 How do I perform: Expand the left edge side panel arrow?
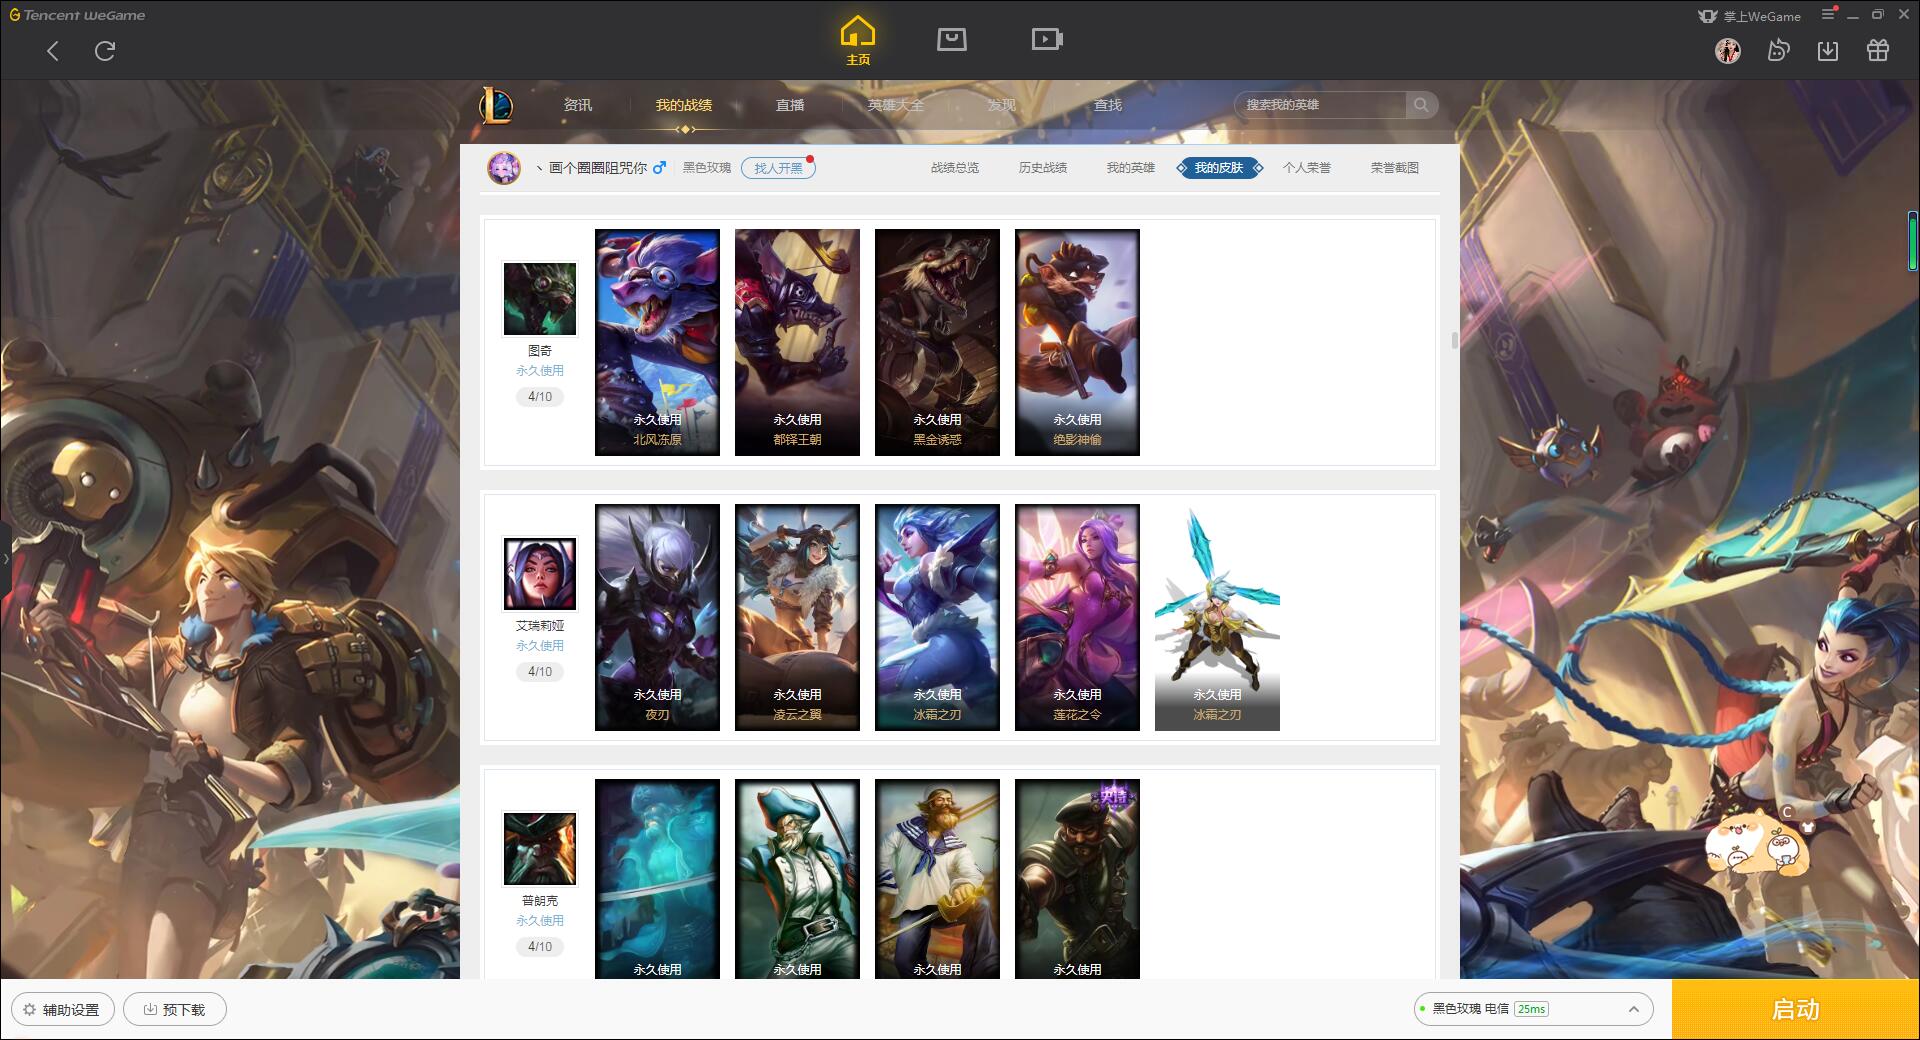[x=5, y=558]
